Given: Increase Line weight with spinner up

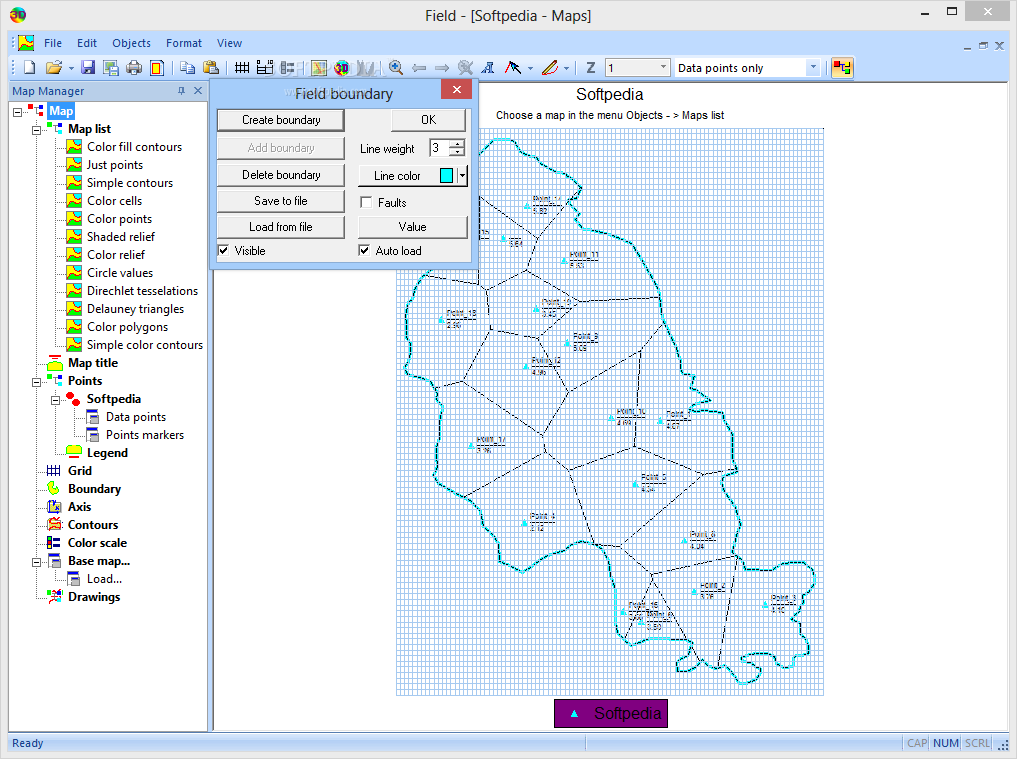Looking at the screenshot, I should coord(458,144).
